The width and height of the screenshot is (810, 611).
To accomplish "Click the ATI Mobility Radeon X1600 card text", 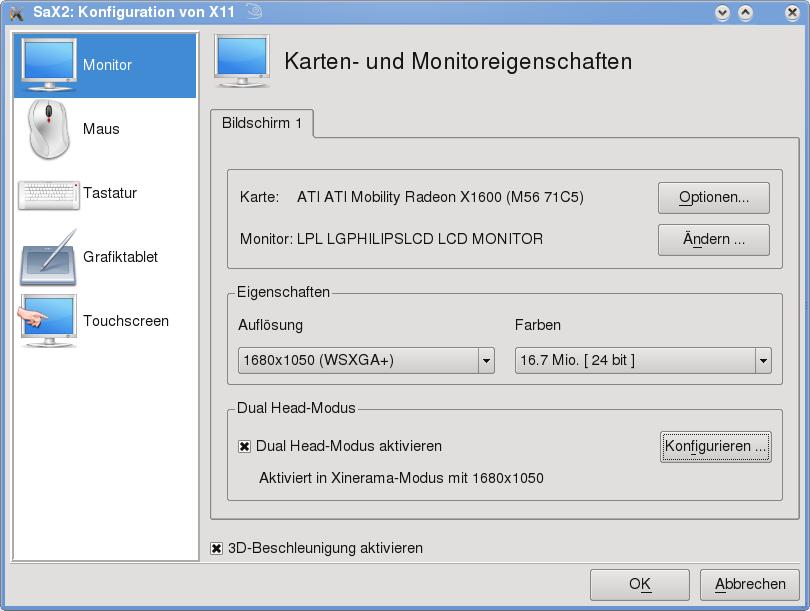I will coord(440,197).
